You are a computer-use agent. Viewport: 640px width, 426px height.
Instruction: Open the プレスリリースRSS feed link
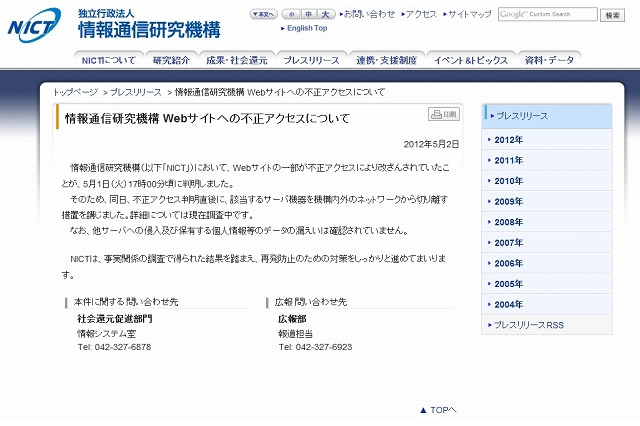547,325
